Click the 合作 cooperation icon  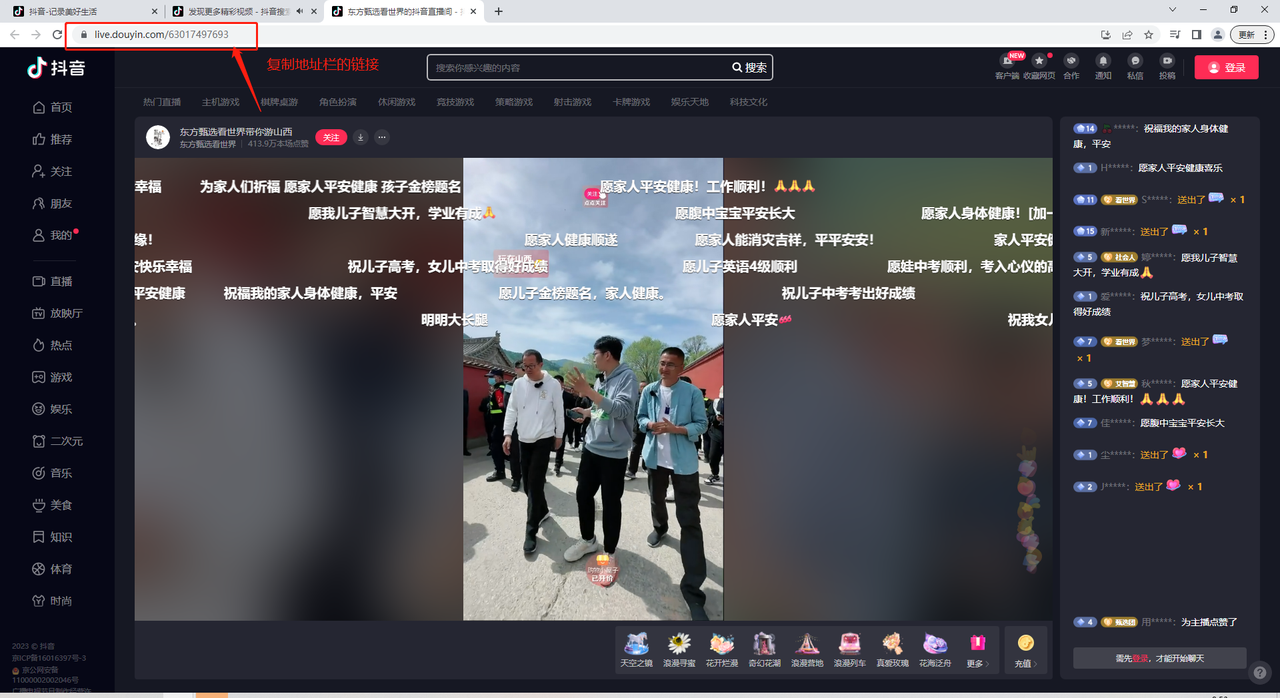point(1071,67)
